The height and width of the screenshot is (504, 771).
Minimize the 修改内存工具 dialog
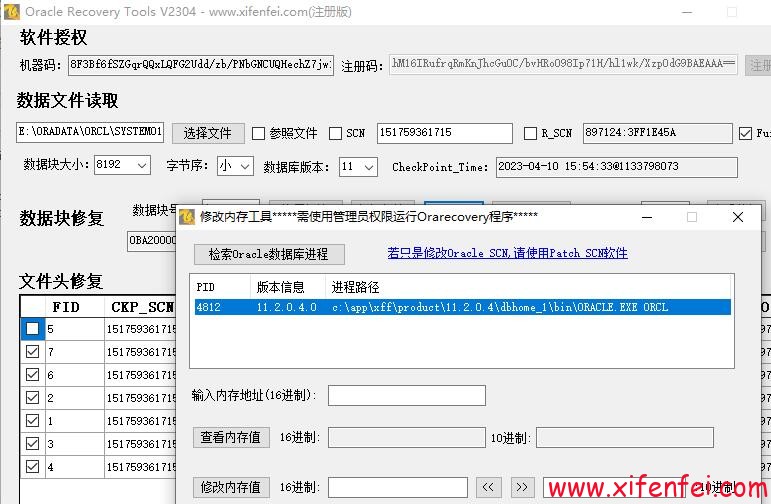[x=647, y=217]
